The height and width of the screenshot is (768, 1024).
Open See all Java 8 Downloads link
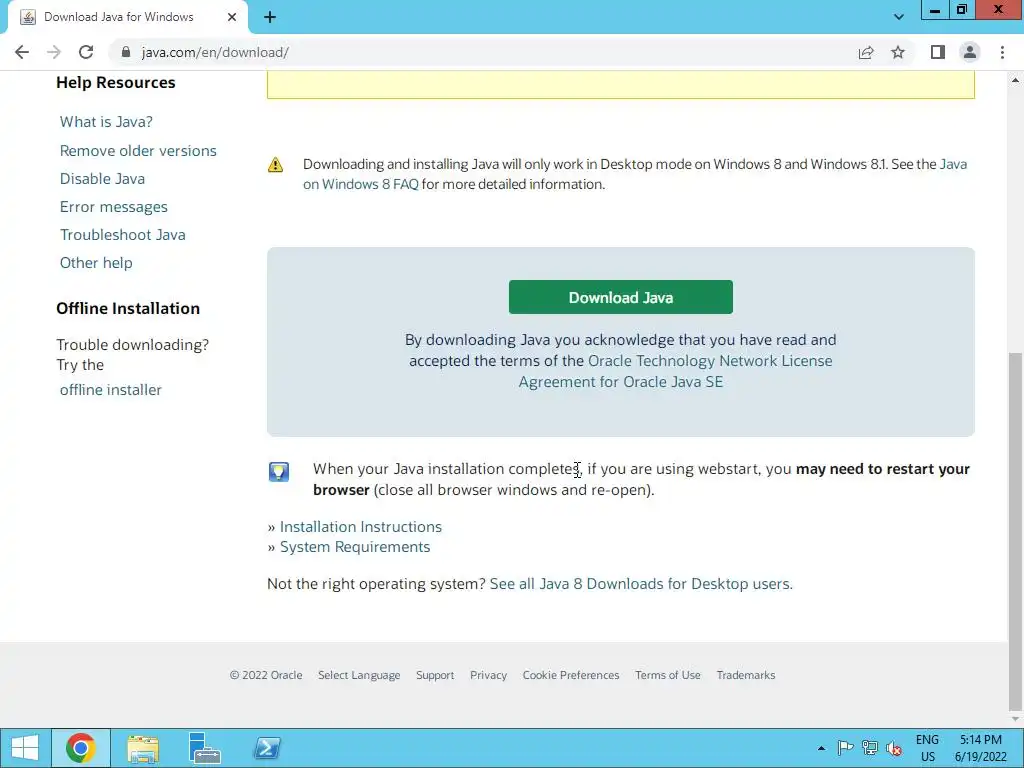[x=641, y=584]
